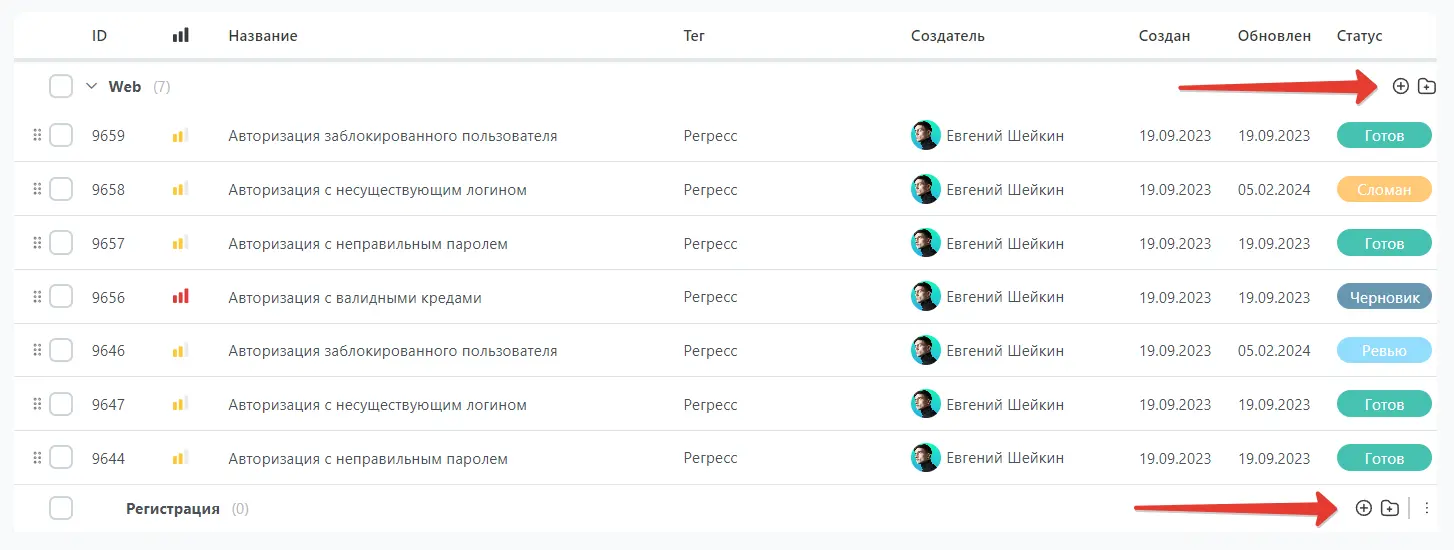Click the Регресс tag of case 9647

[x=710, y=405]
